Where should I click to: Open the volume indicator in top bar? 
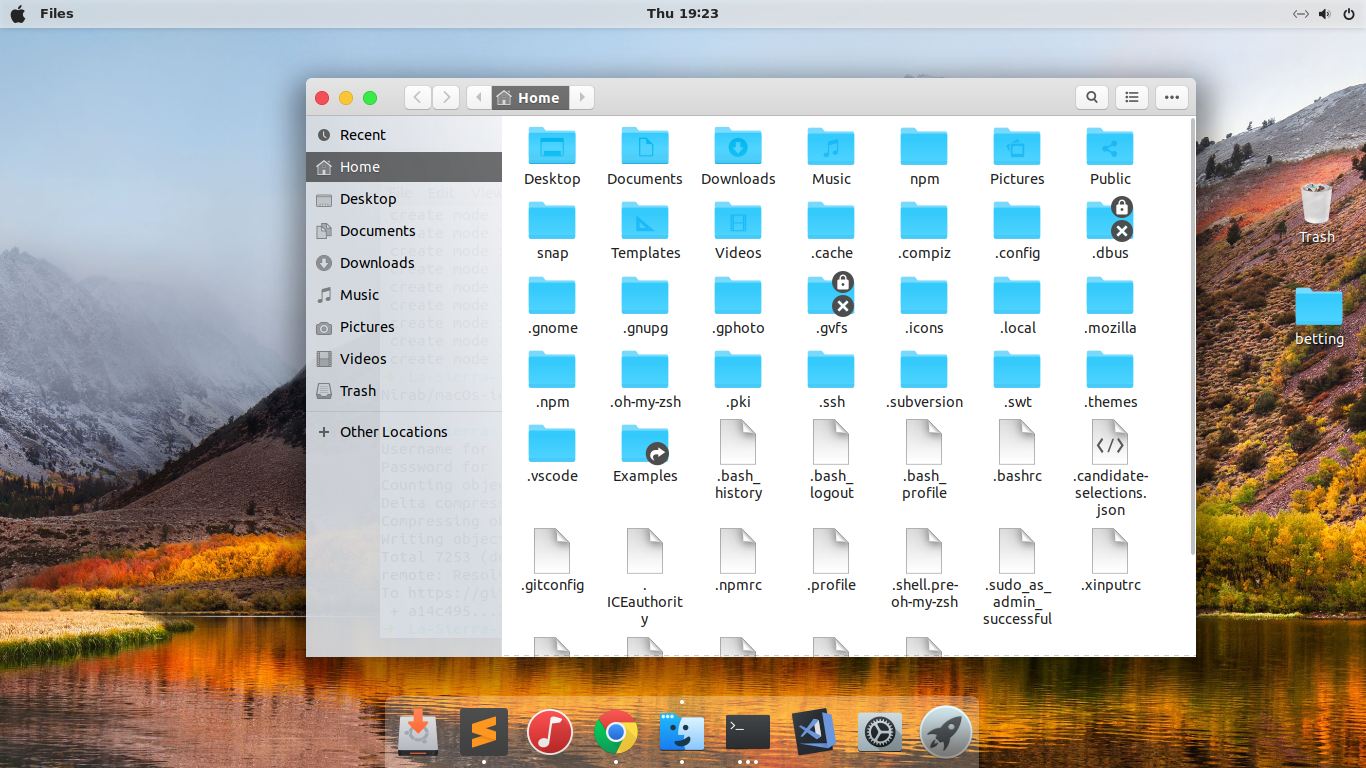(x=1325, y=14)
